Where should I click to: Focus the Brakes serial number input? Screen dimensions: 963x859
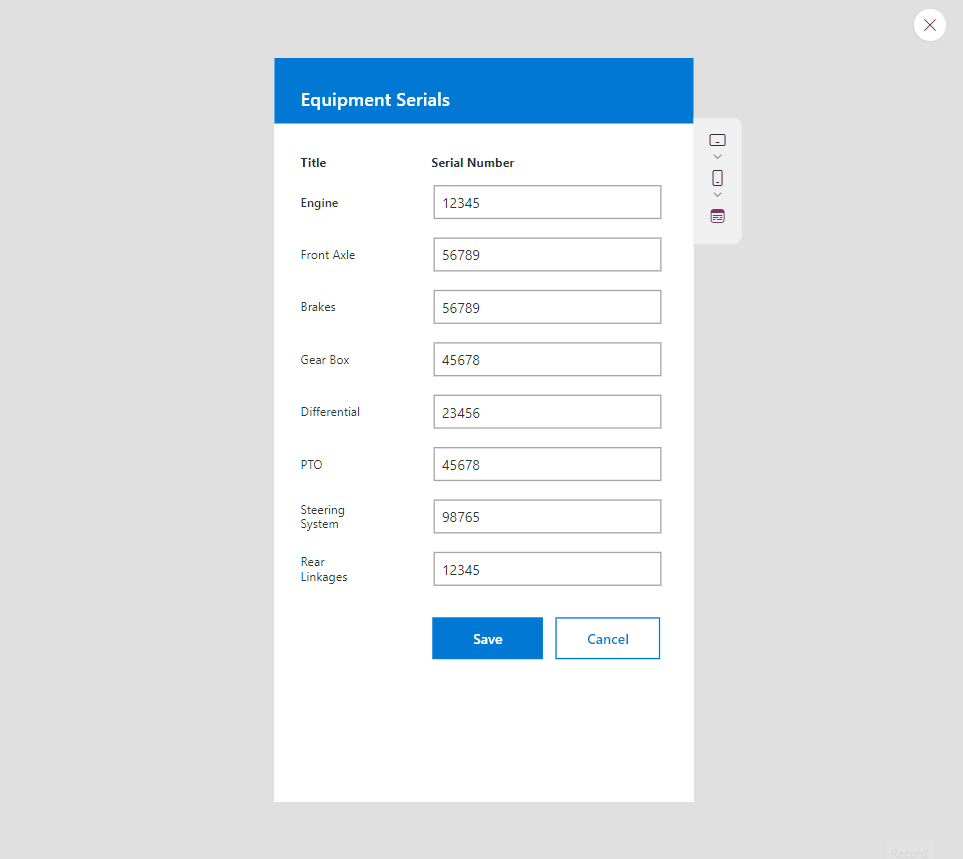click(546, 307)
